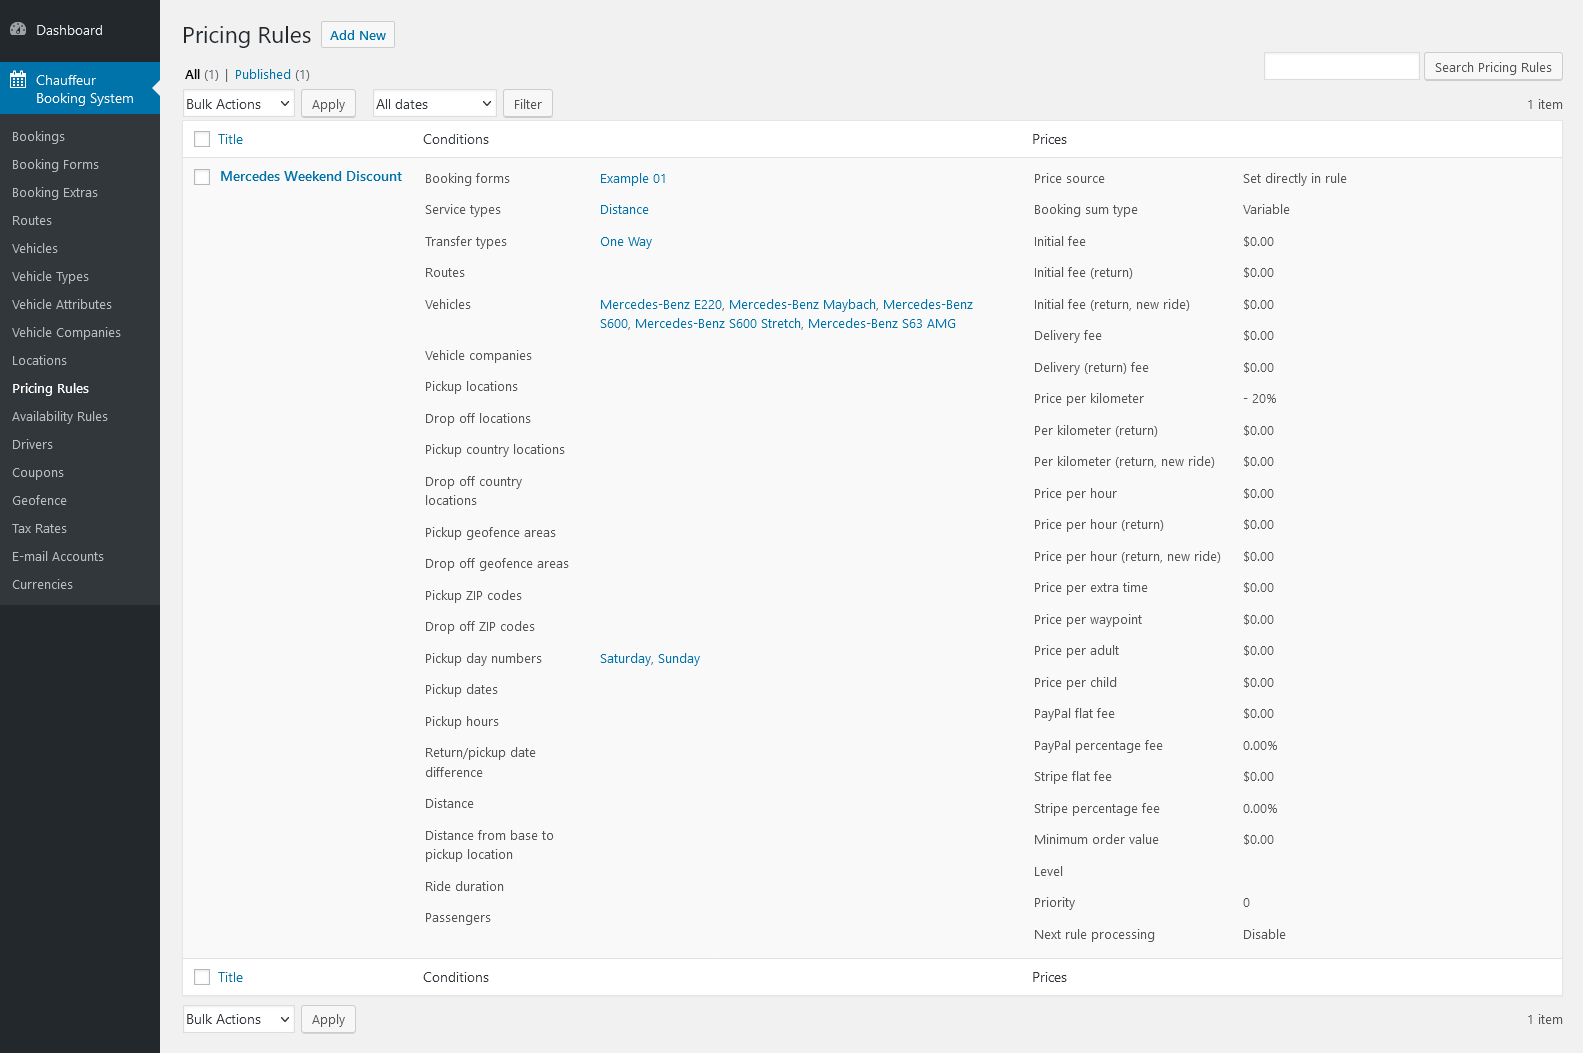Viewport: 1583px width, 1053px height.
Task: Open the Mercedes Weekend Discount rule link
Action: click(x=311, y=177)
